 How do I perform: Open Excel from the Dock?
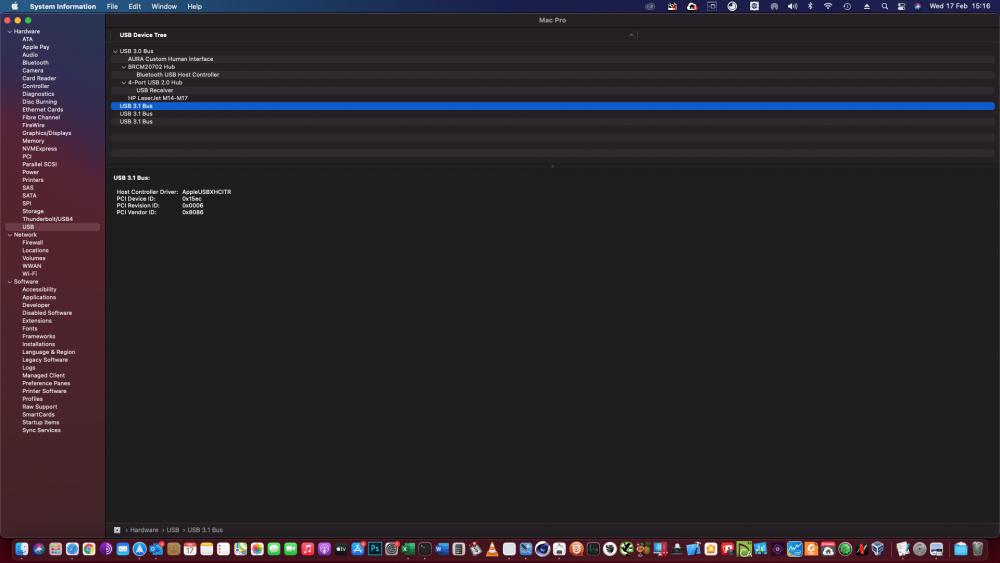408,549
